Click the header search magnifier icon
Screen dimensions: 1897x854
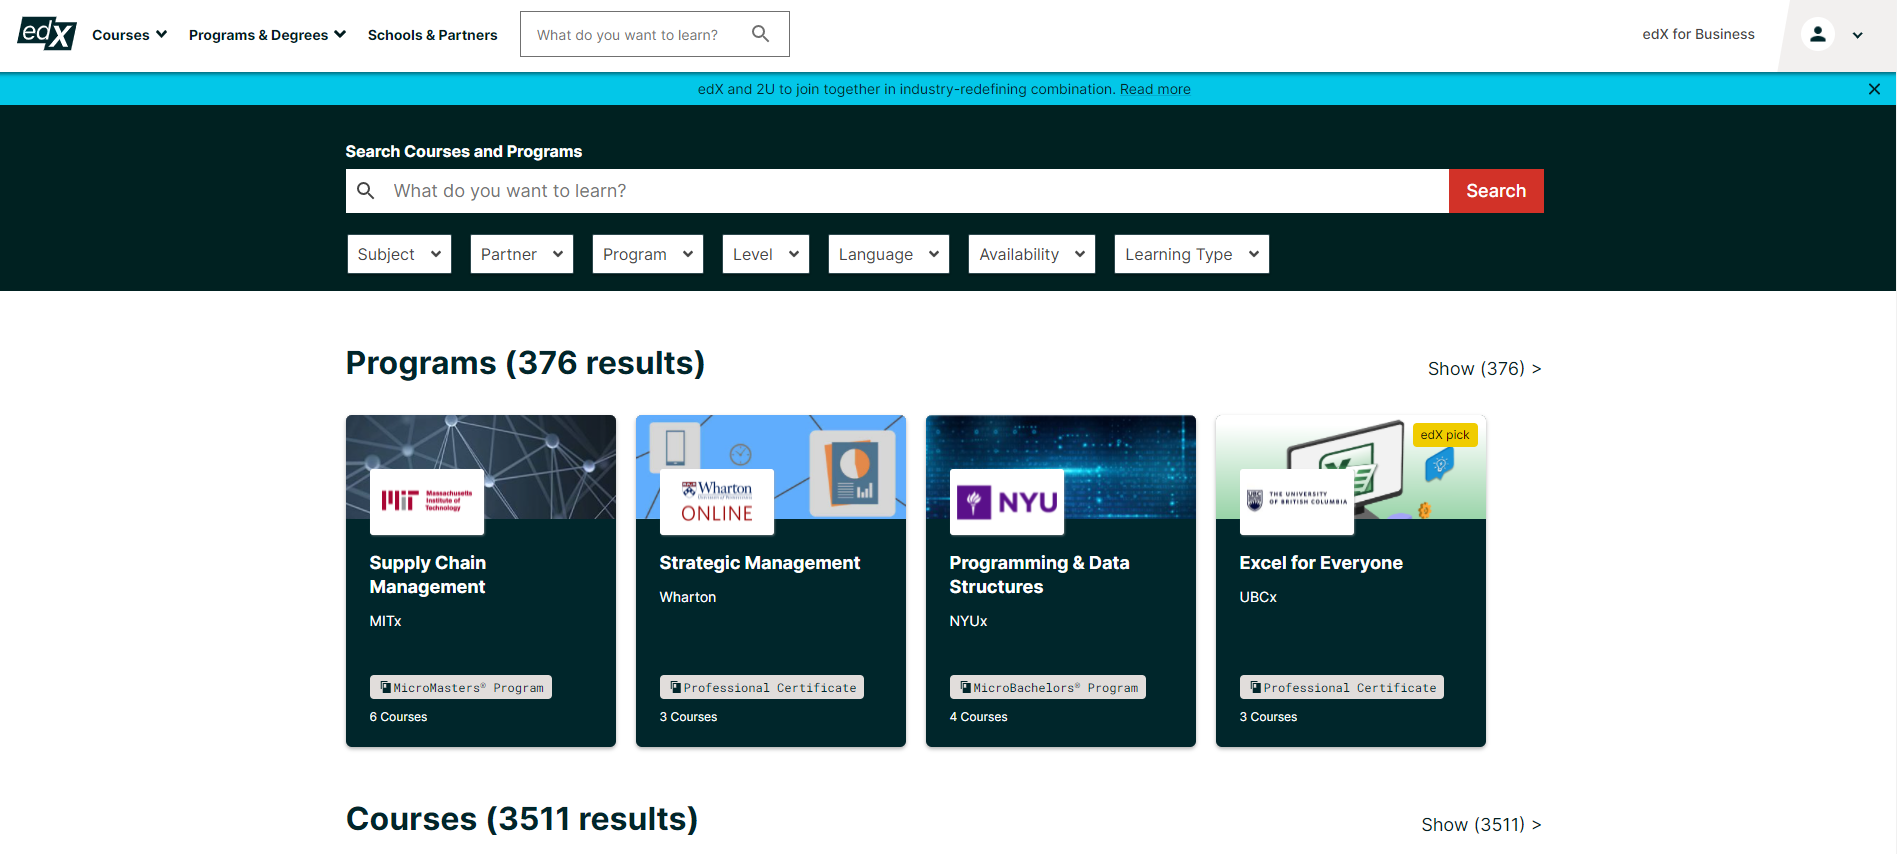coord(760,34)
